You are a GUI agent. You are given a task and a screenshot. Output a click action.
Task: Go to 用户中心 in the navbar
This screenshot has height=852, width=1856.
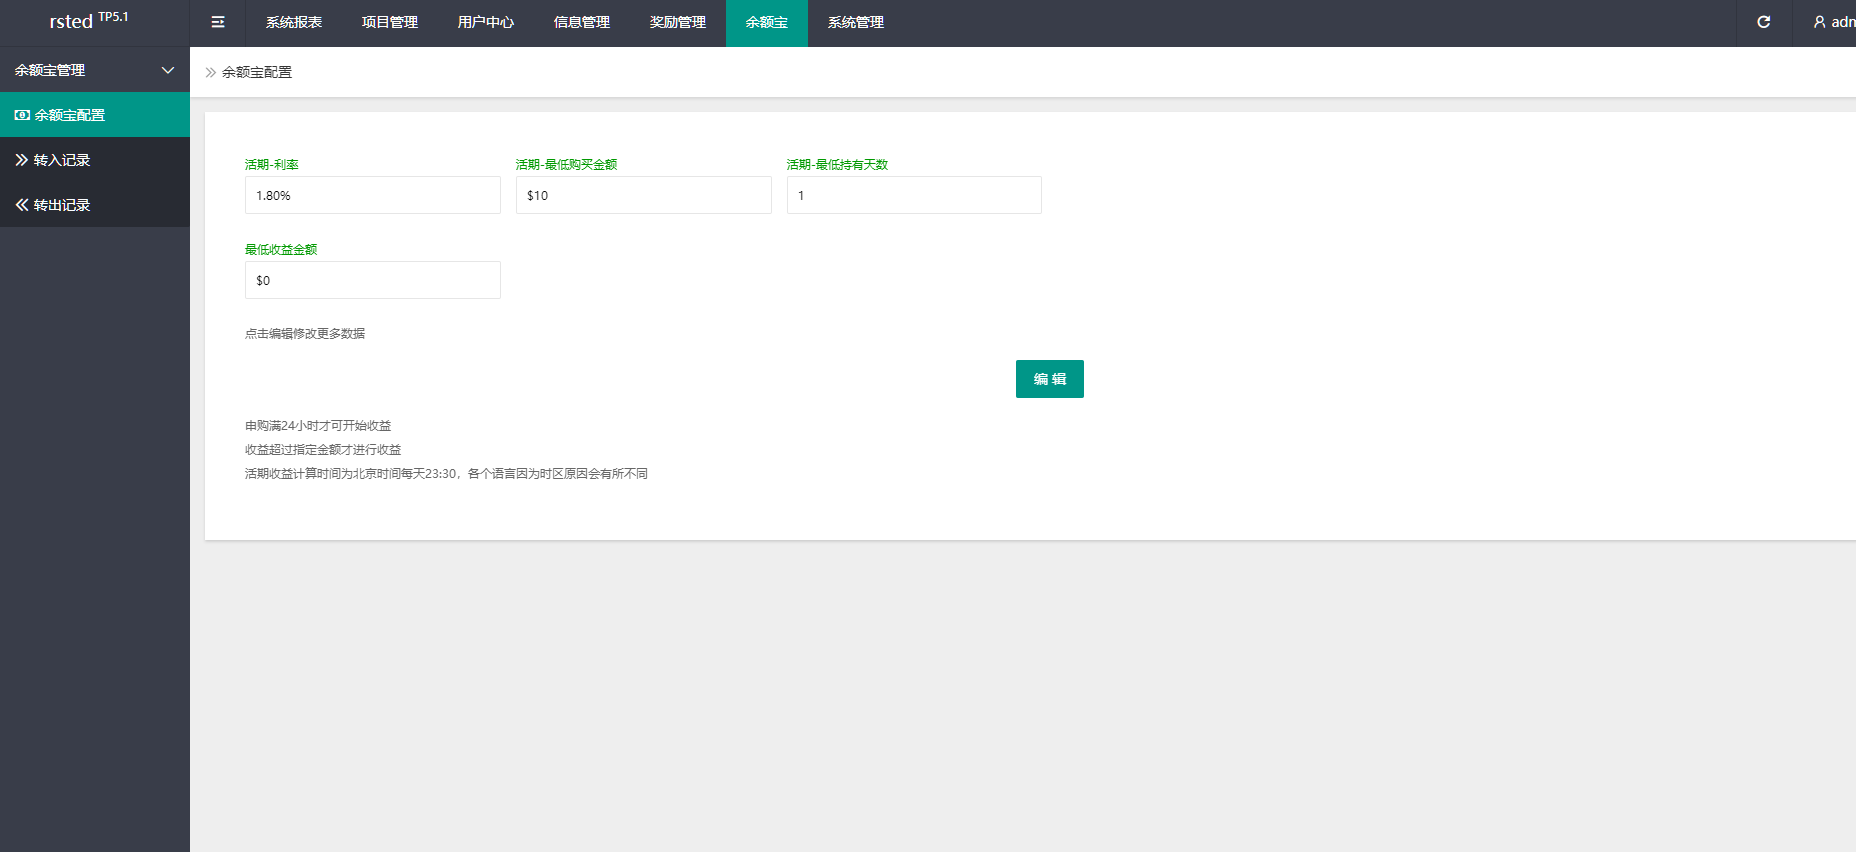pos(486,22)
